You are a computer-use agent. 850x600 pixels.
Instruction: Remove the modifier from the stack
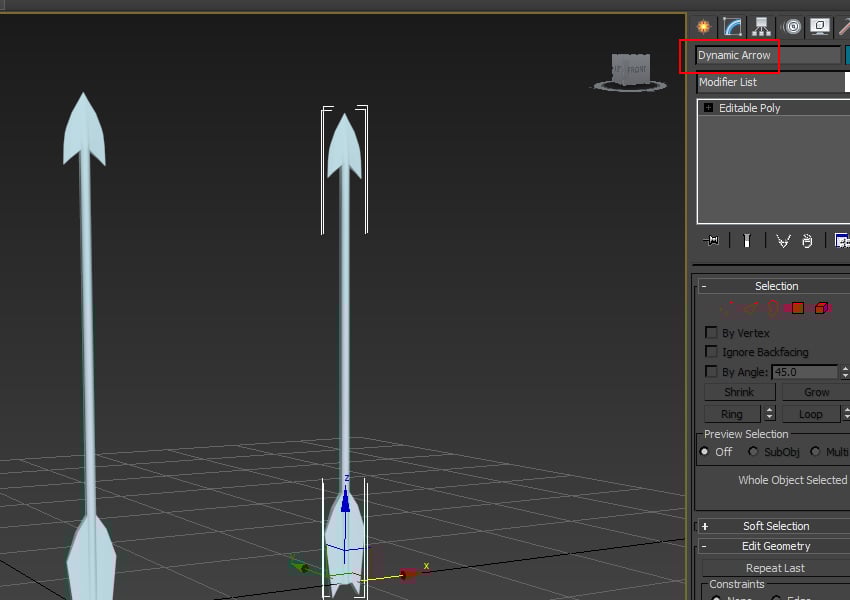[x=806, y=240]
